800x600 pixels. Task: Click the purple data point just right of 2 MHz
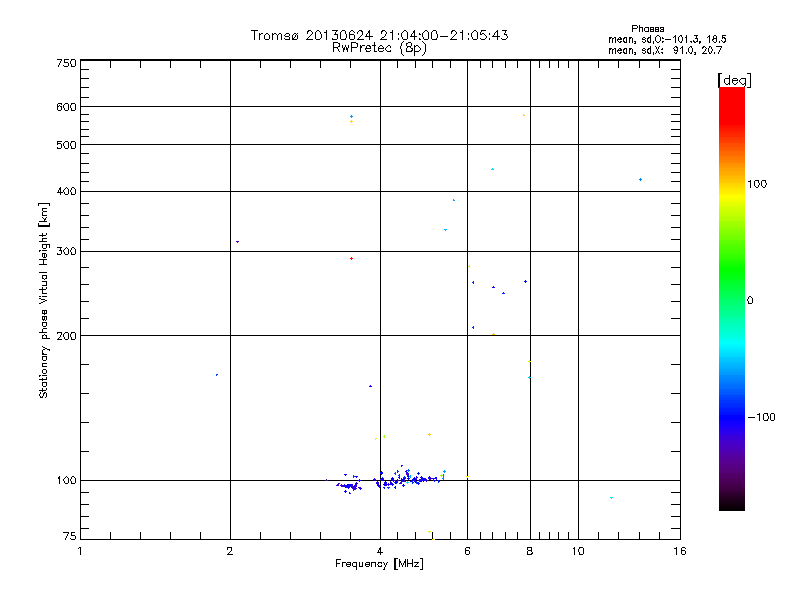238,242
